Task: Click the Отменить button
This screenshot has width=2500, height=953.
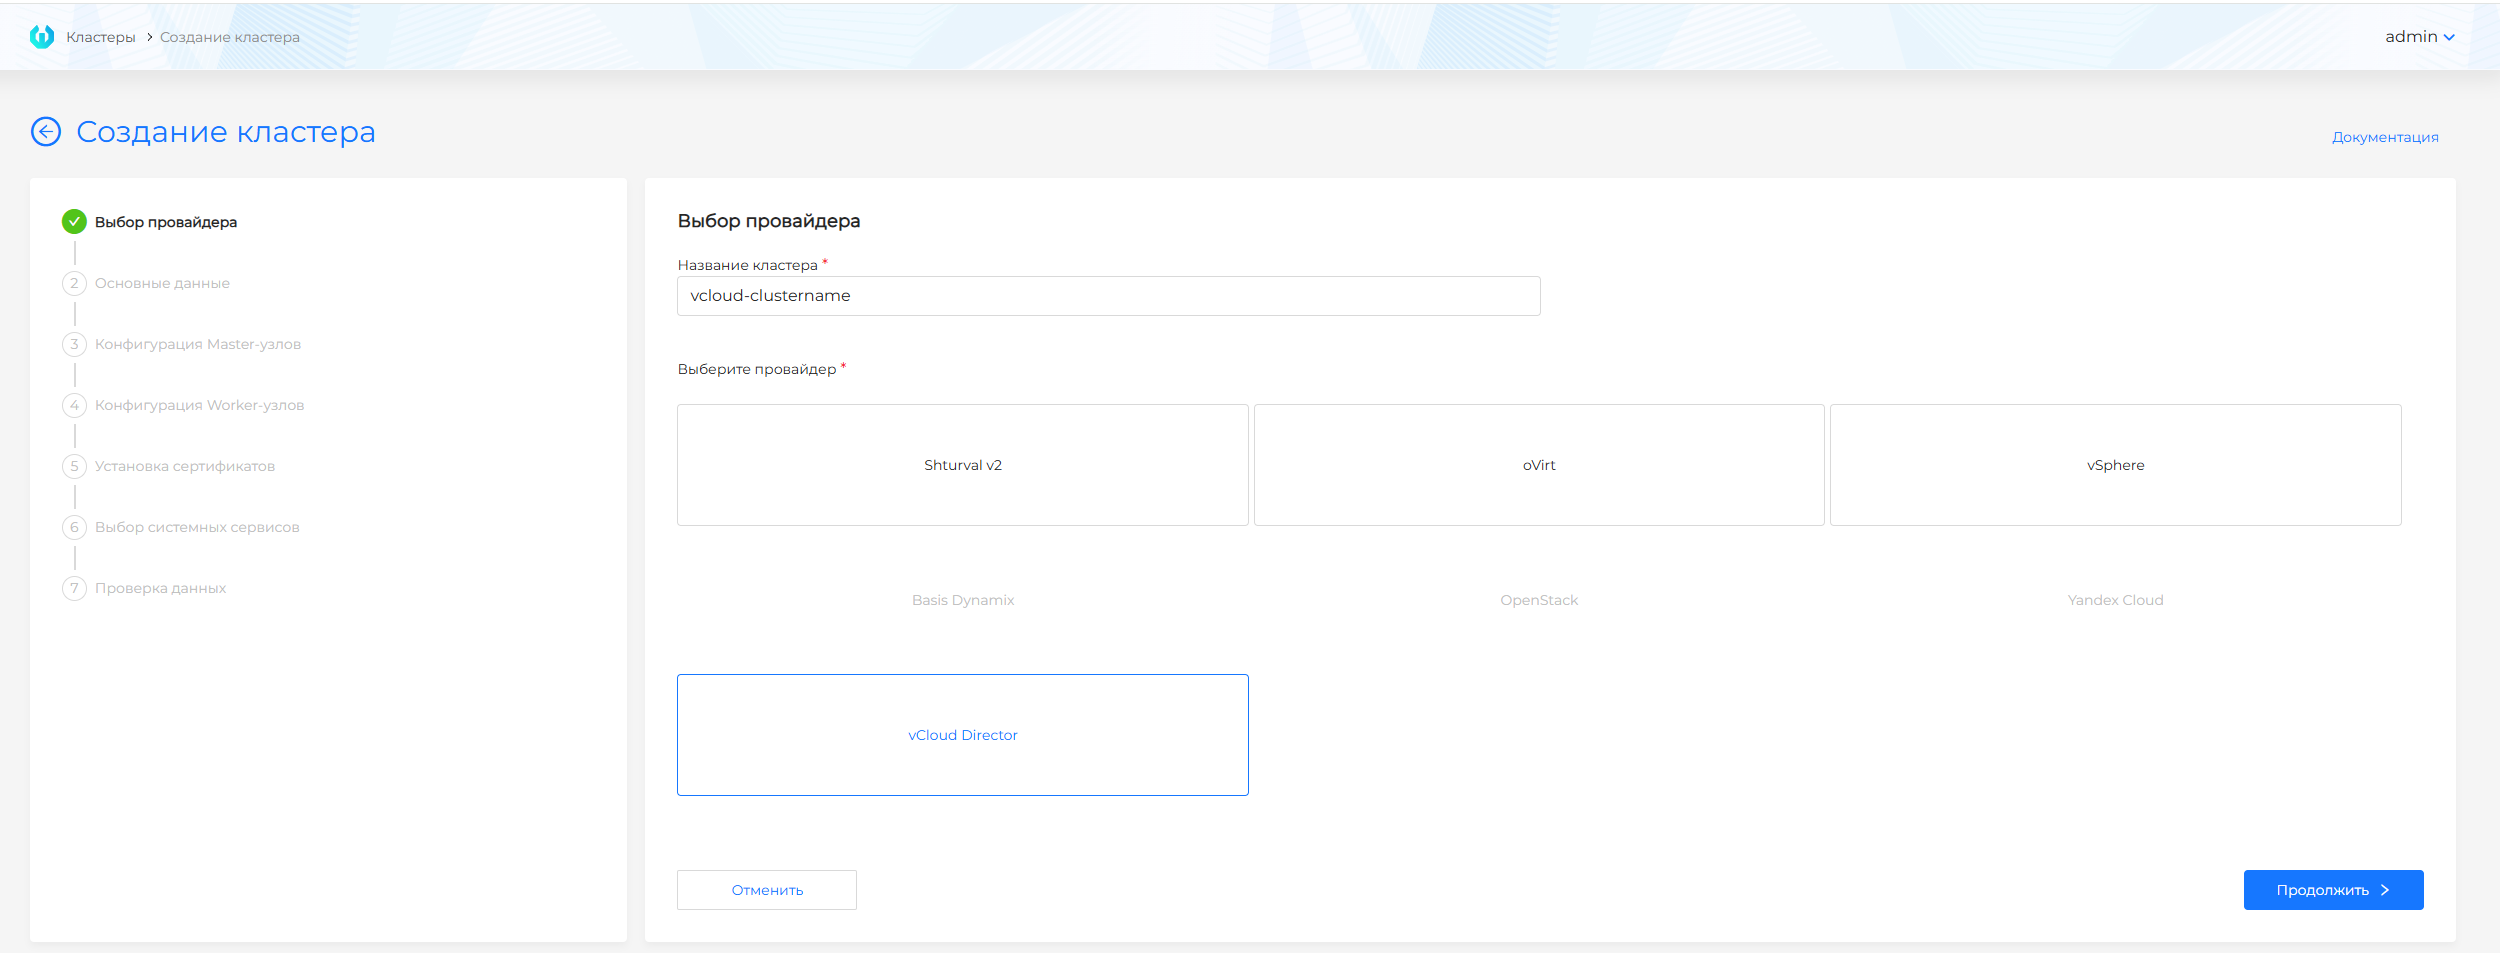Action: pyautogui.click(x=767, y=890)
